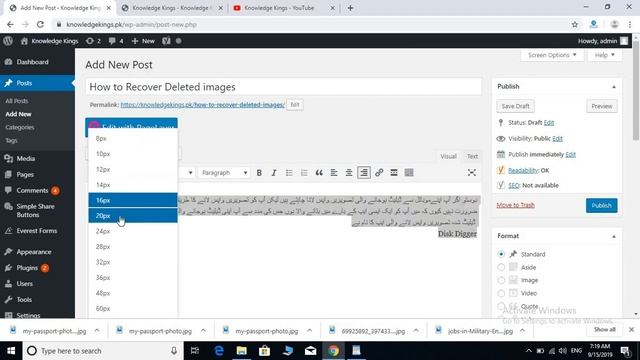
Task: Reload the browser page
Action: click(x=40, y=24)
